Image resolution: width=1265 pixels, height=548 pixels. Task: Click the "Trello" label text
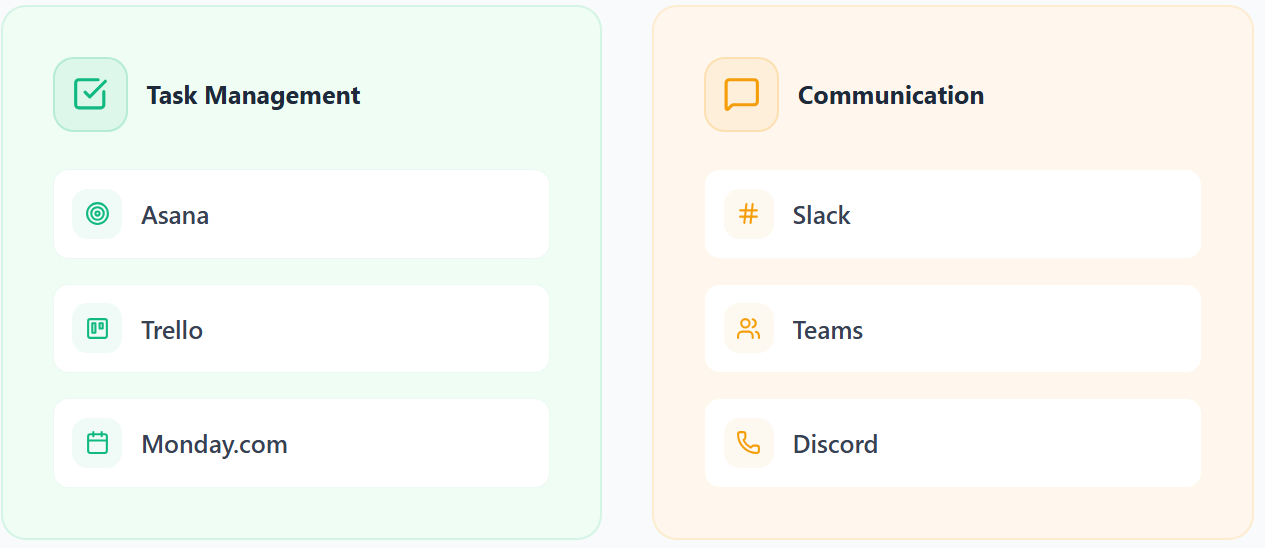[x=172, y=330]
